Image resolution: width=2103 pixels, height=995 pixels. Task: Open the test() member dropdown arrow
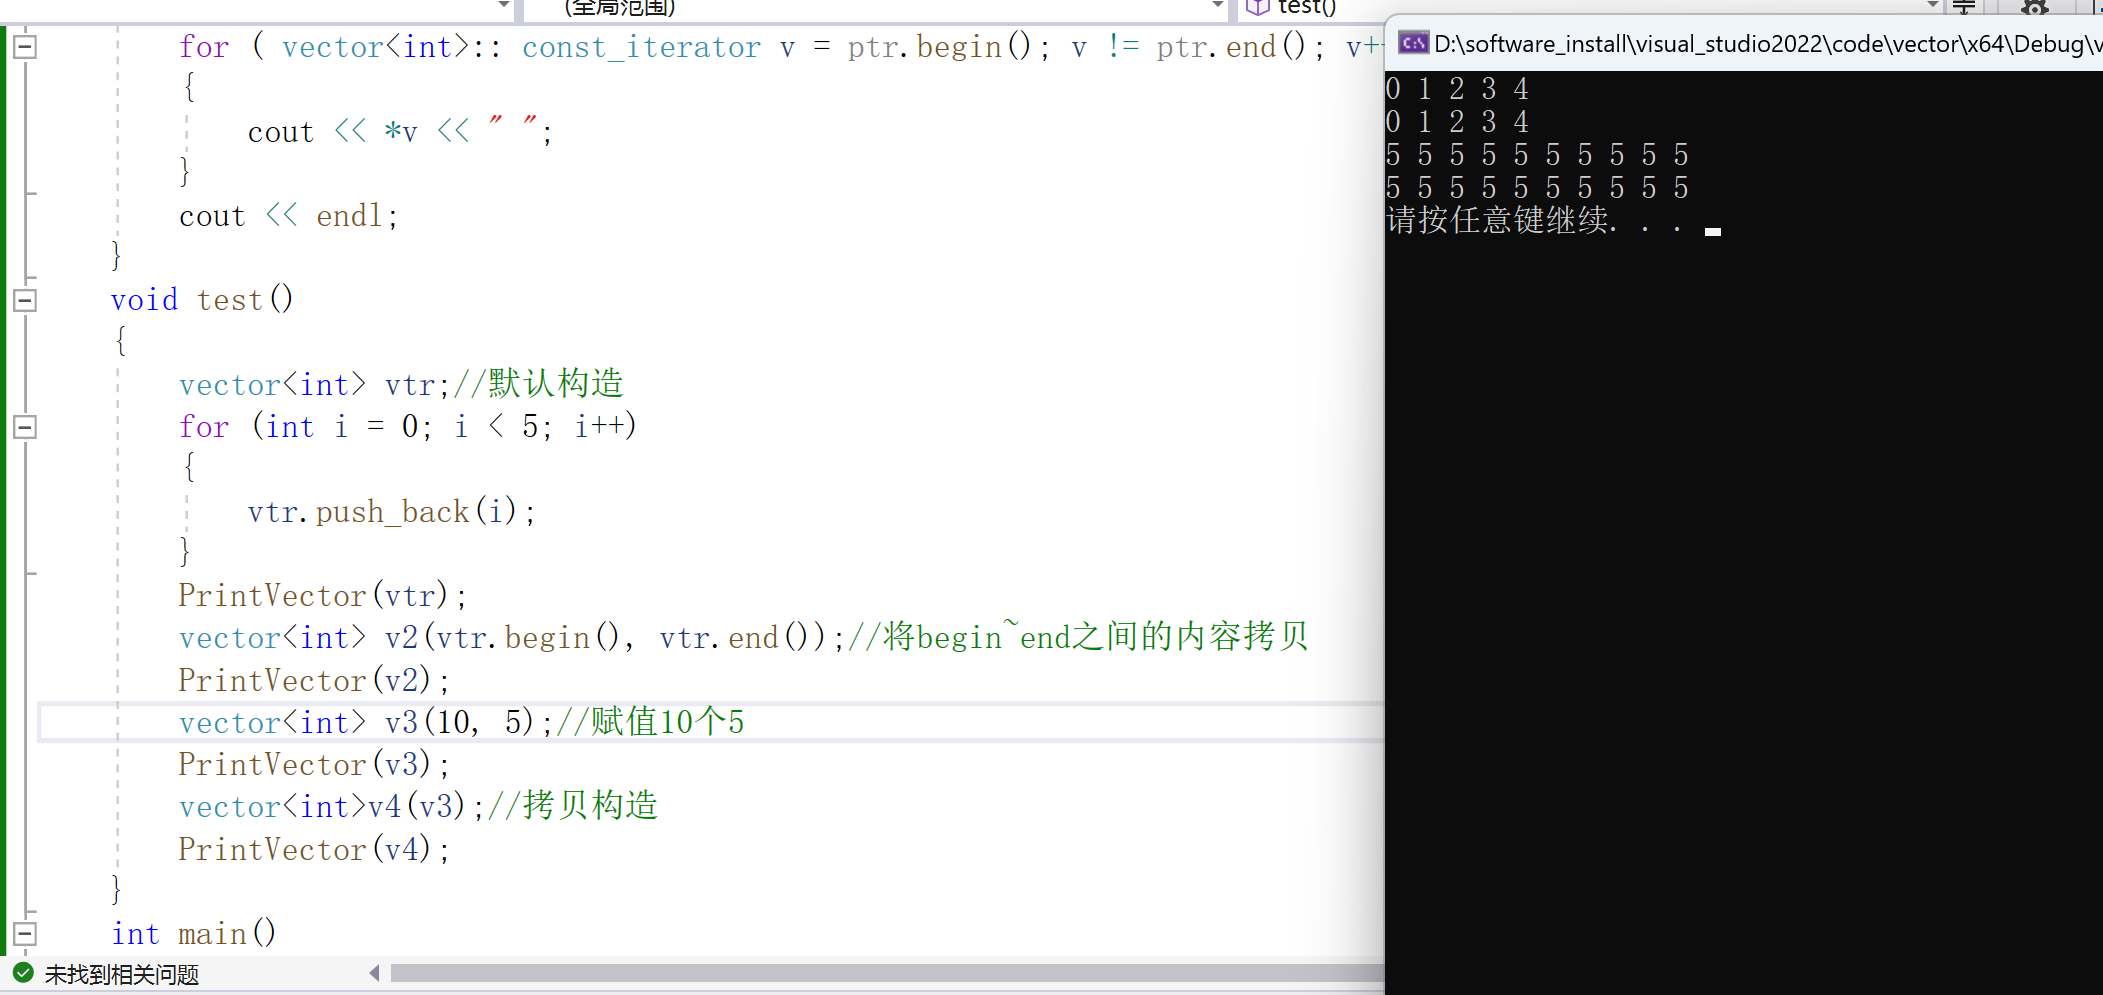tap(1933, 6)
